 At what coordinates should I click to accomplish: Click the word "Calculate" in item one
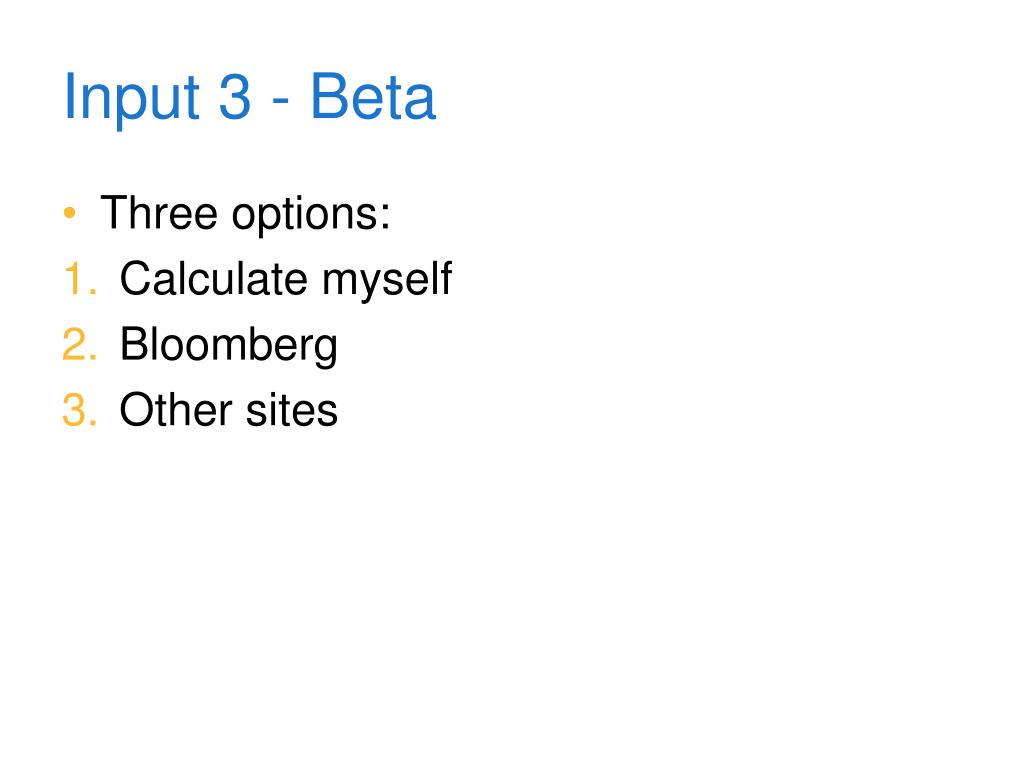click(x=214, y=278)
